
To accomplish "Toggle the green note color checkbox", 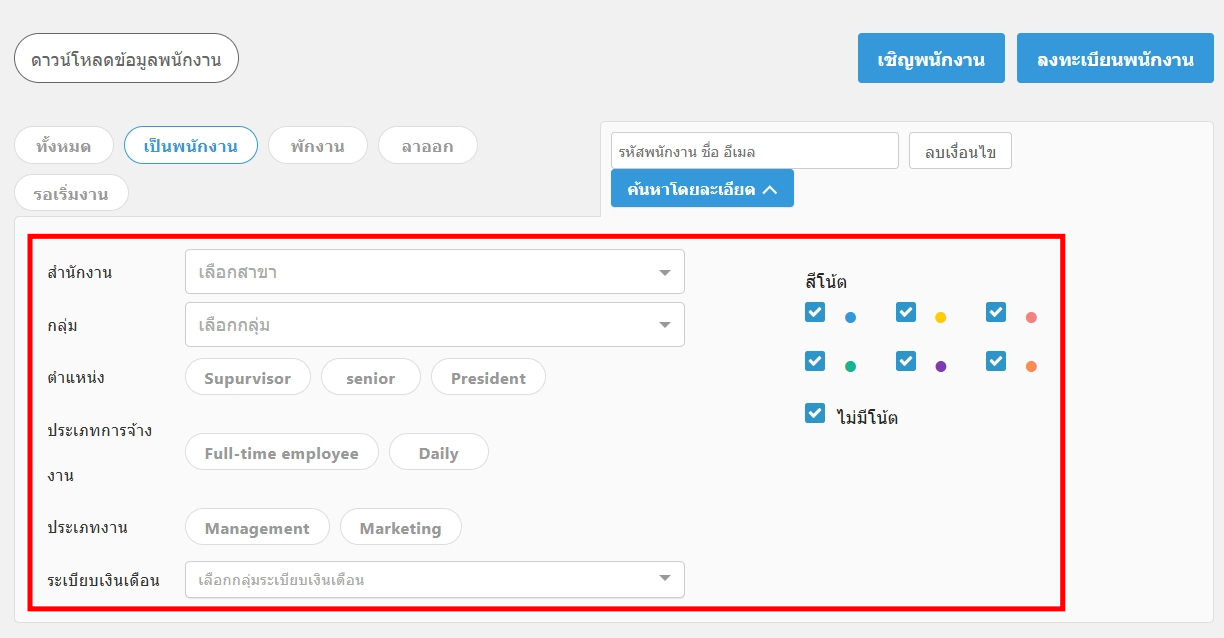I will click(x=815, y=361).
